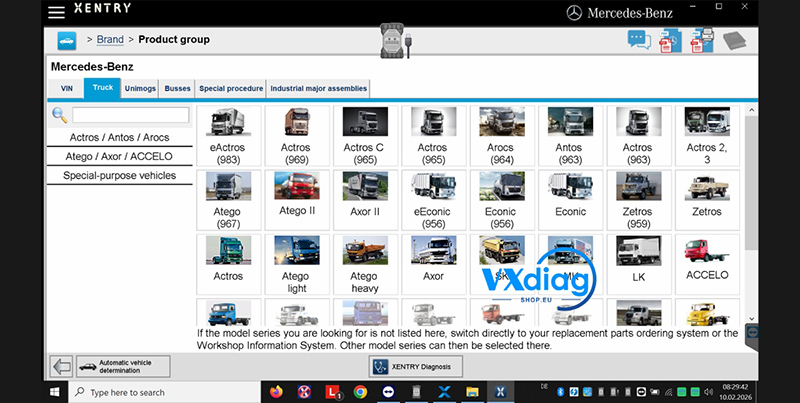
Task: Click the blue X app taskbar icon
Action: point(444,392)
